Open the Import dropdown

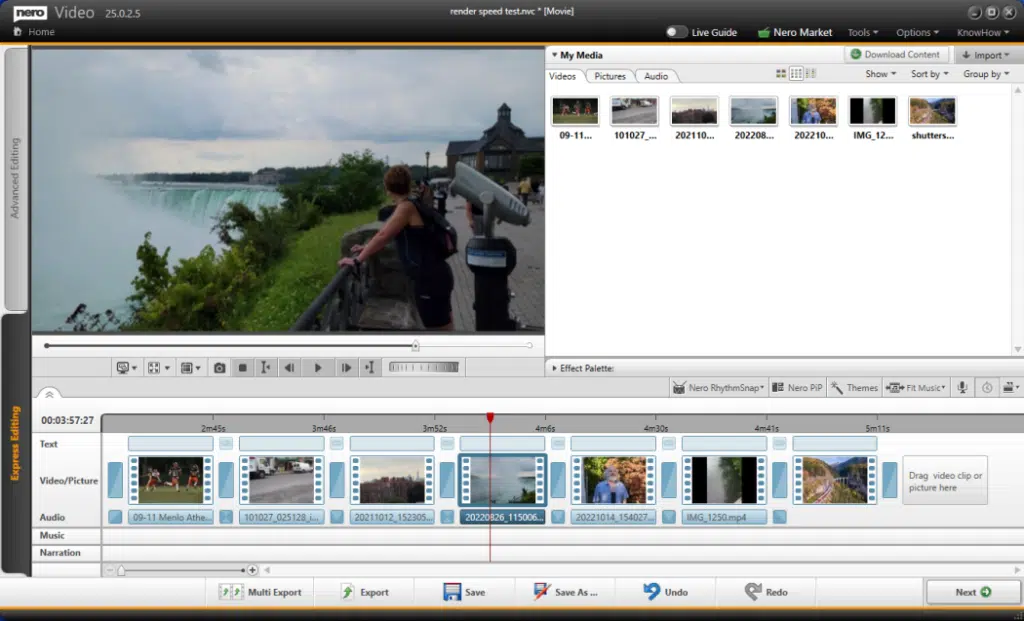pos(986,55)
